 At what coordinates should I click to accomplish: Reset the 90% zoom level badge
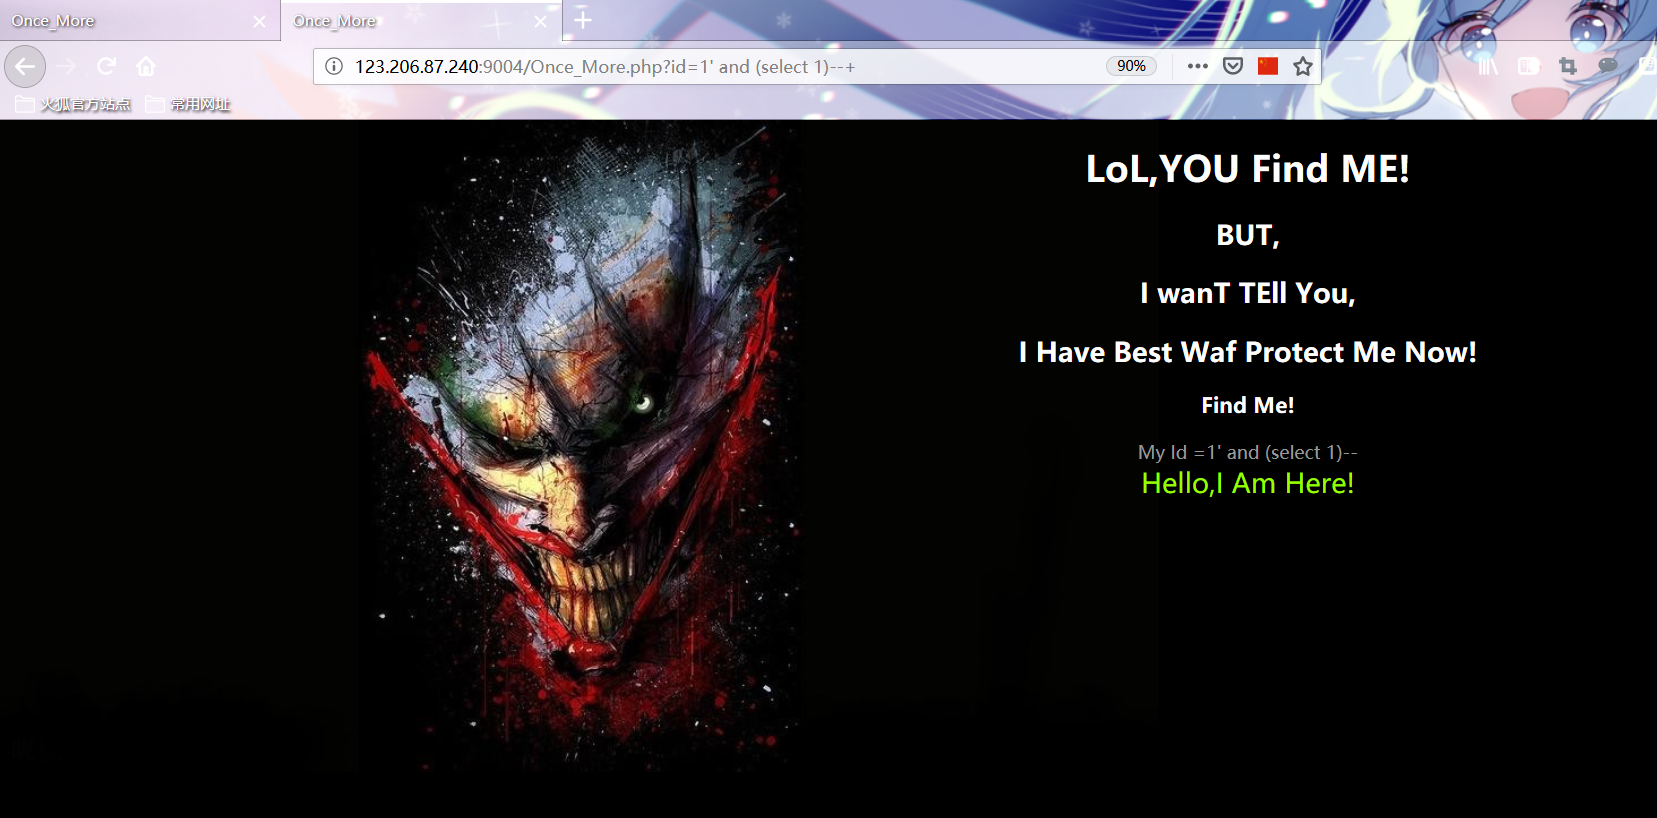point(1131,66)
